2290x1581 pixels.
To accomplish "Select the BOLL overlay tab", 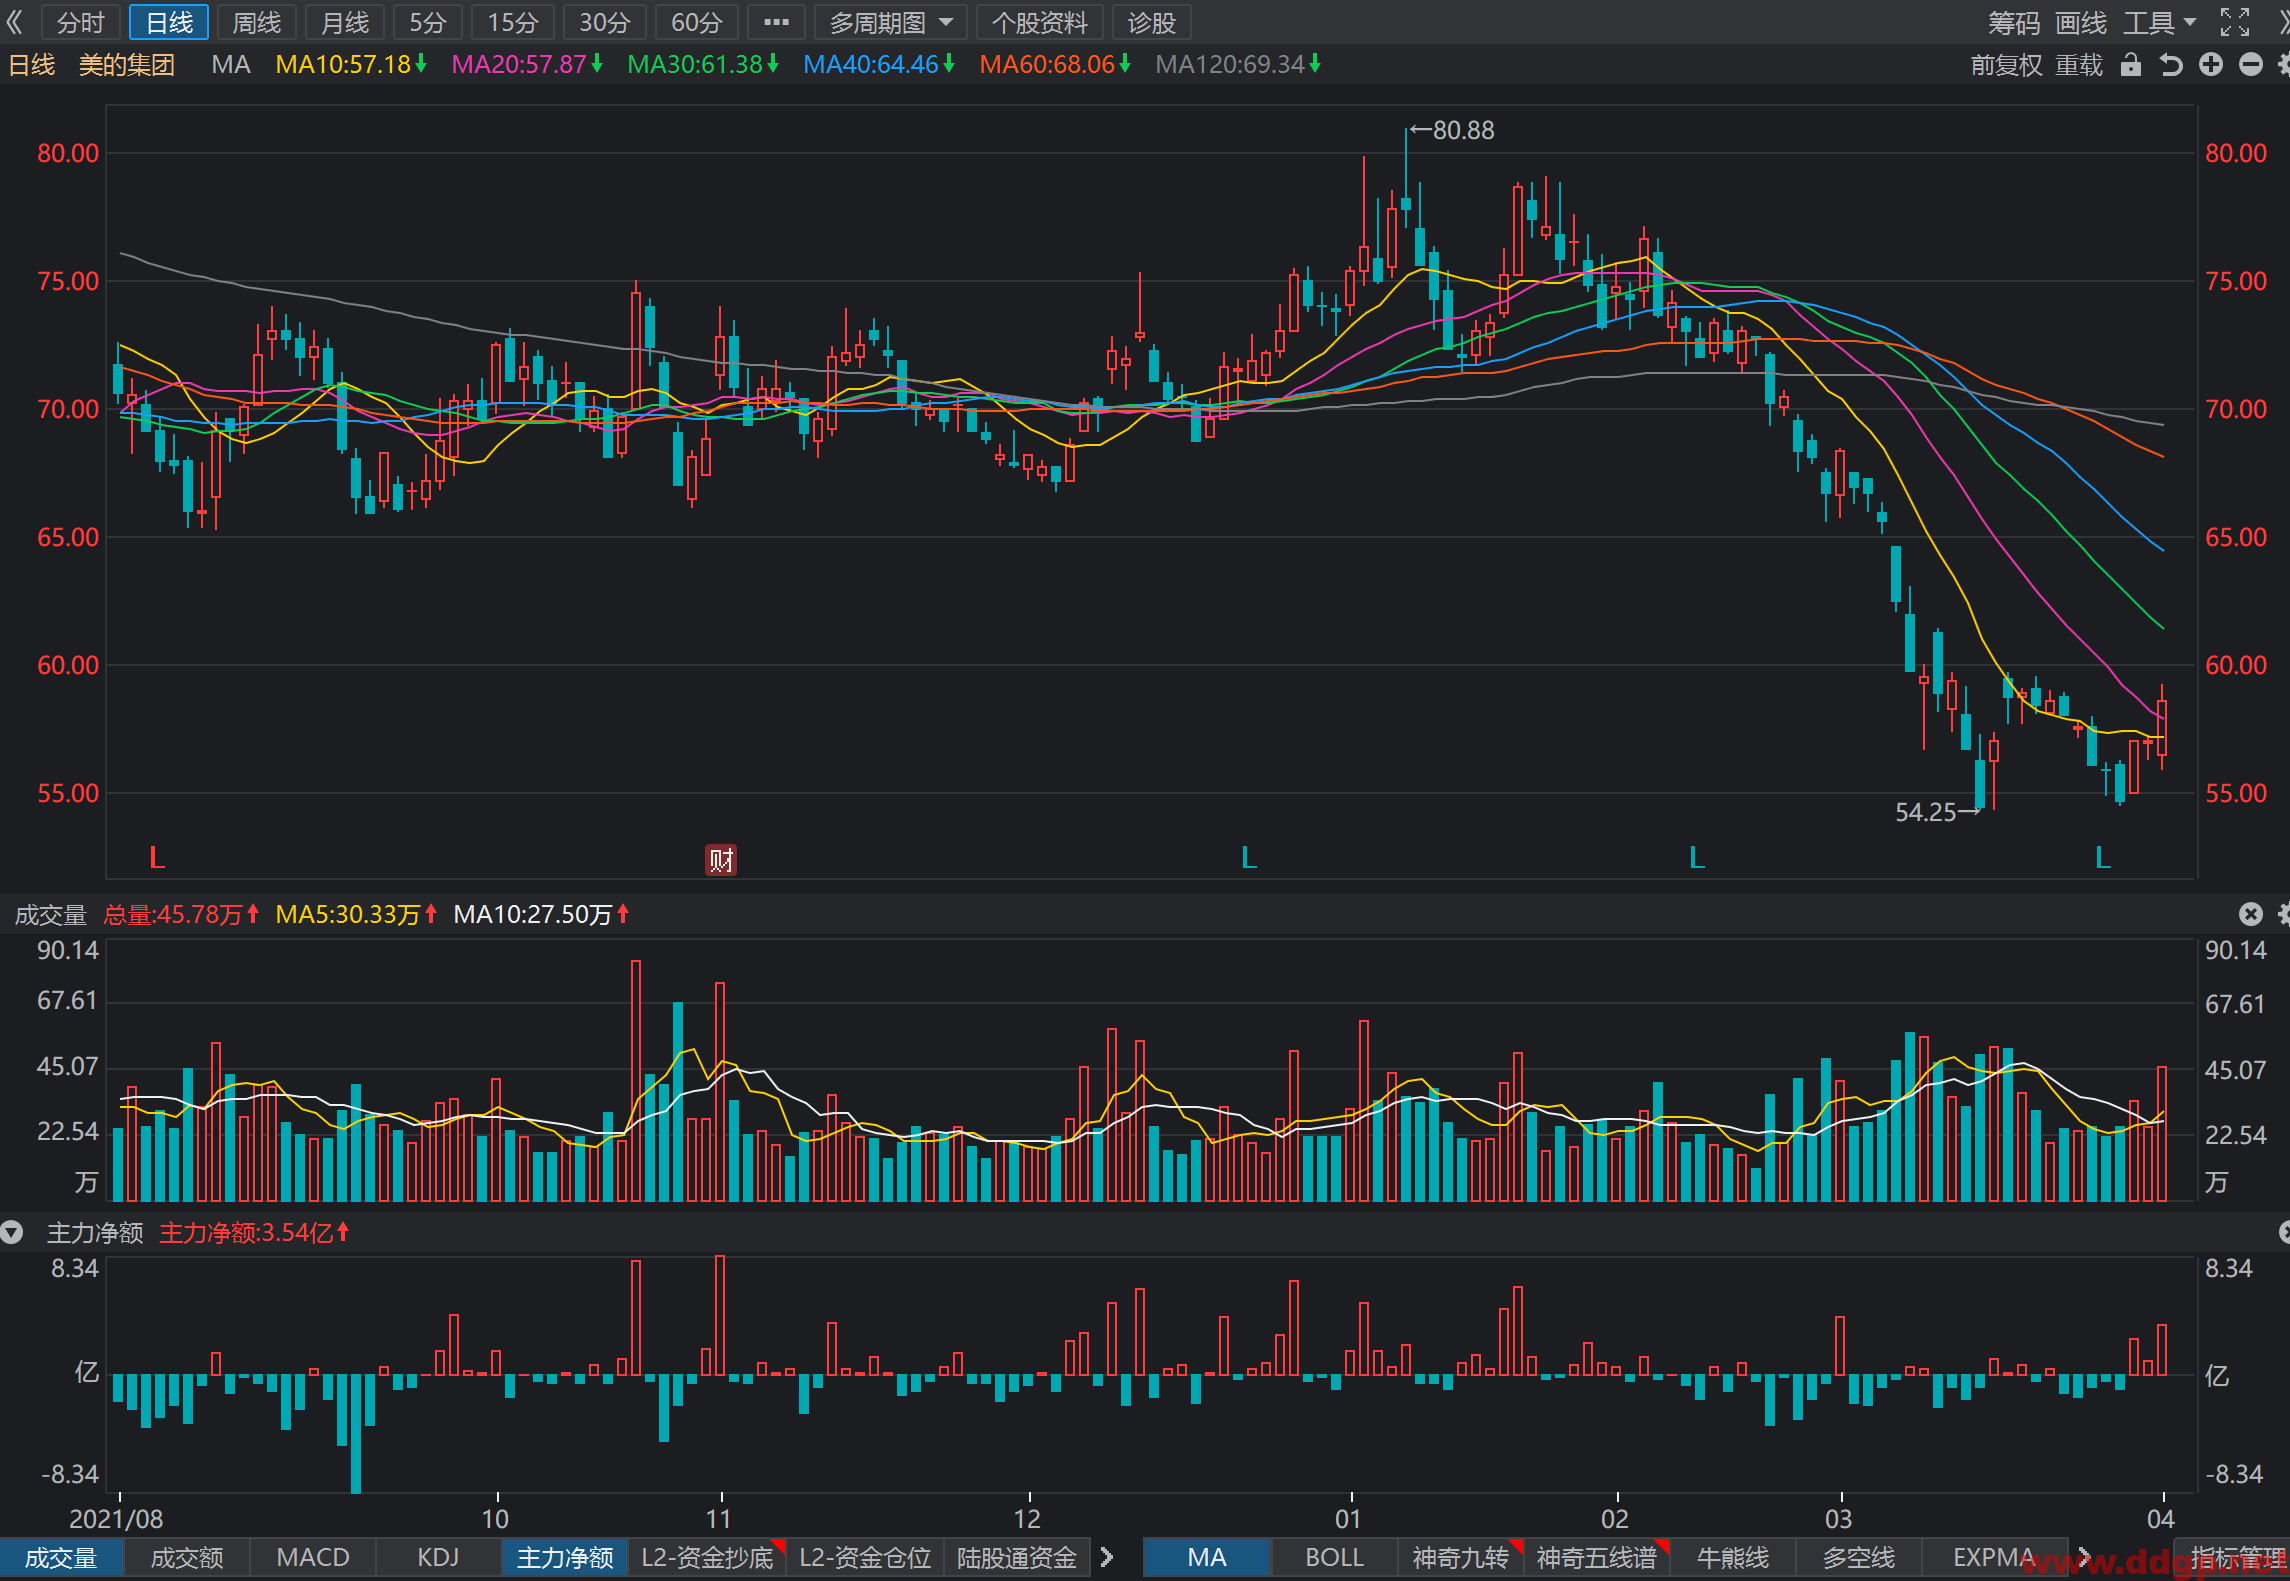I will pos(1334,1557).
